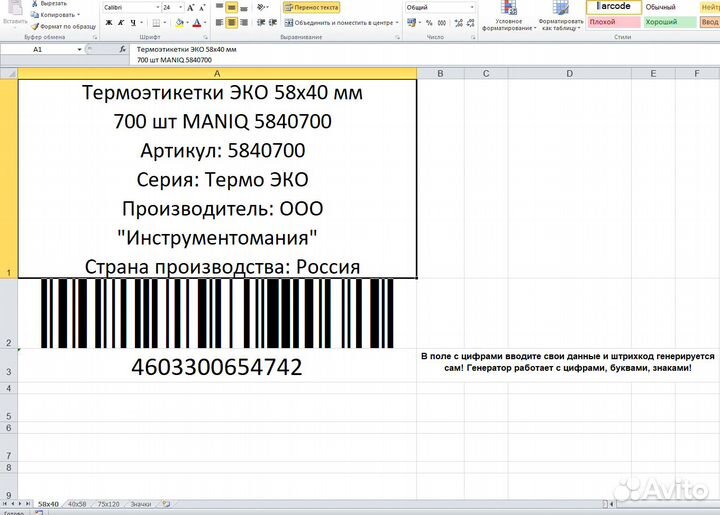
Task: Click the insert new sheet tab icon
Action: pyautogui.click(x=166, y=504)
